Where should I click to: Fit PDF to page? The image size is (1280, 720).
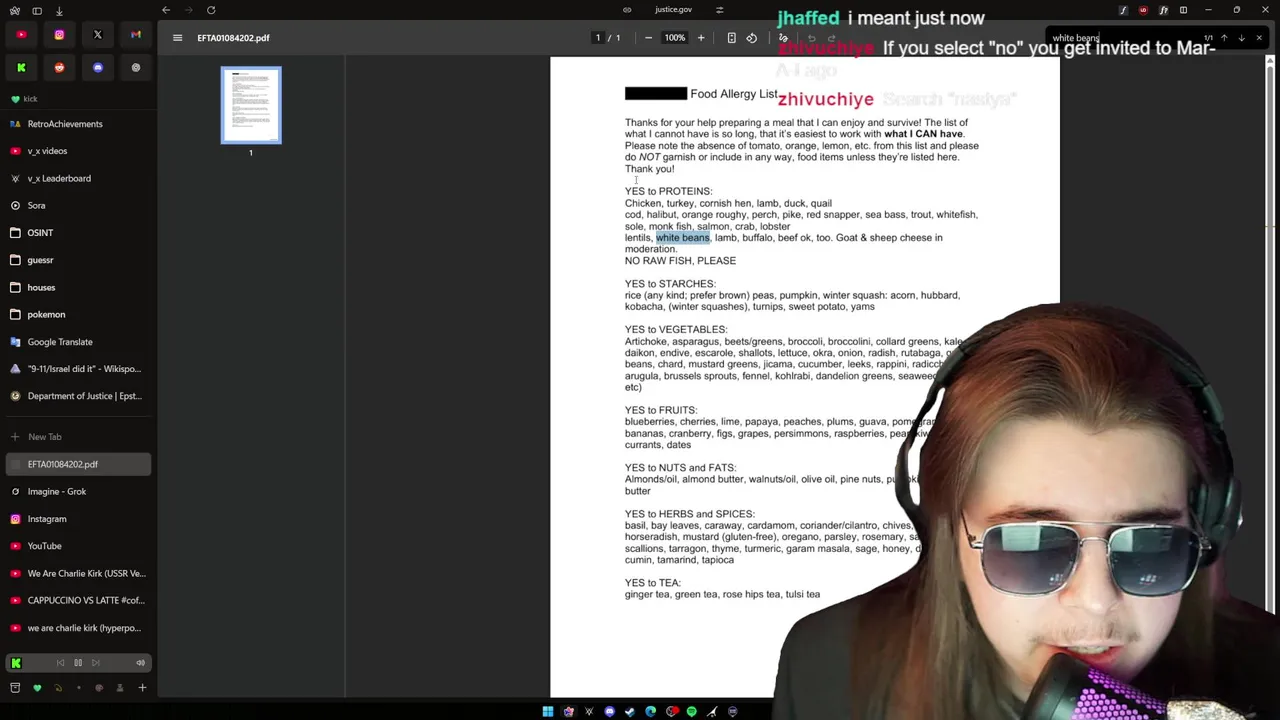coord(731,38)
